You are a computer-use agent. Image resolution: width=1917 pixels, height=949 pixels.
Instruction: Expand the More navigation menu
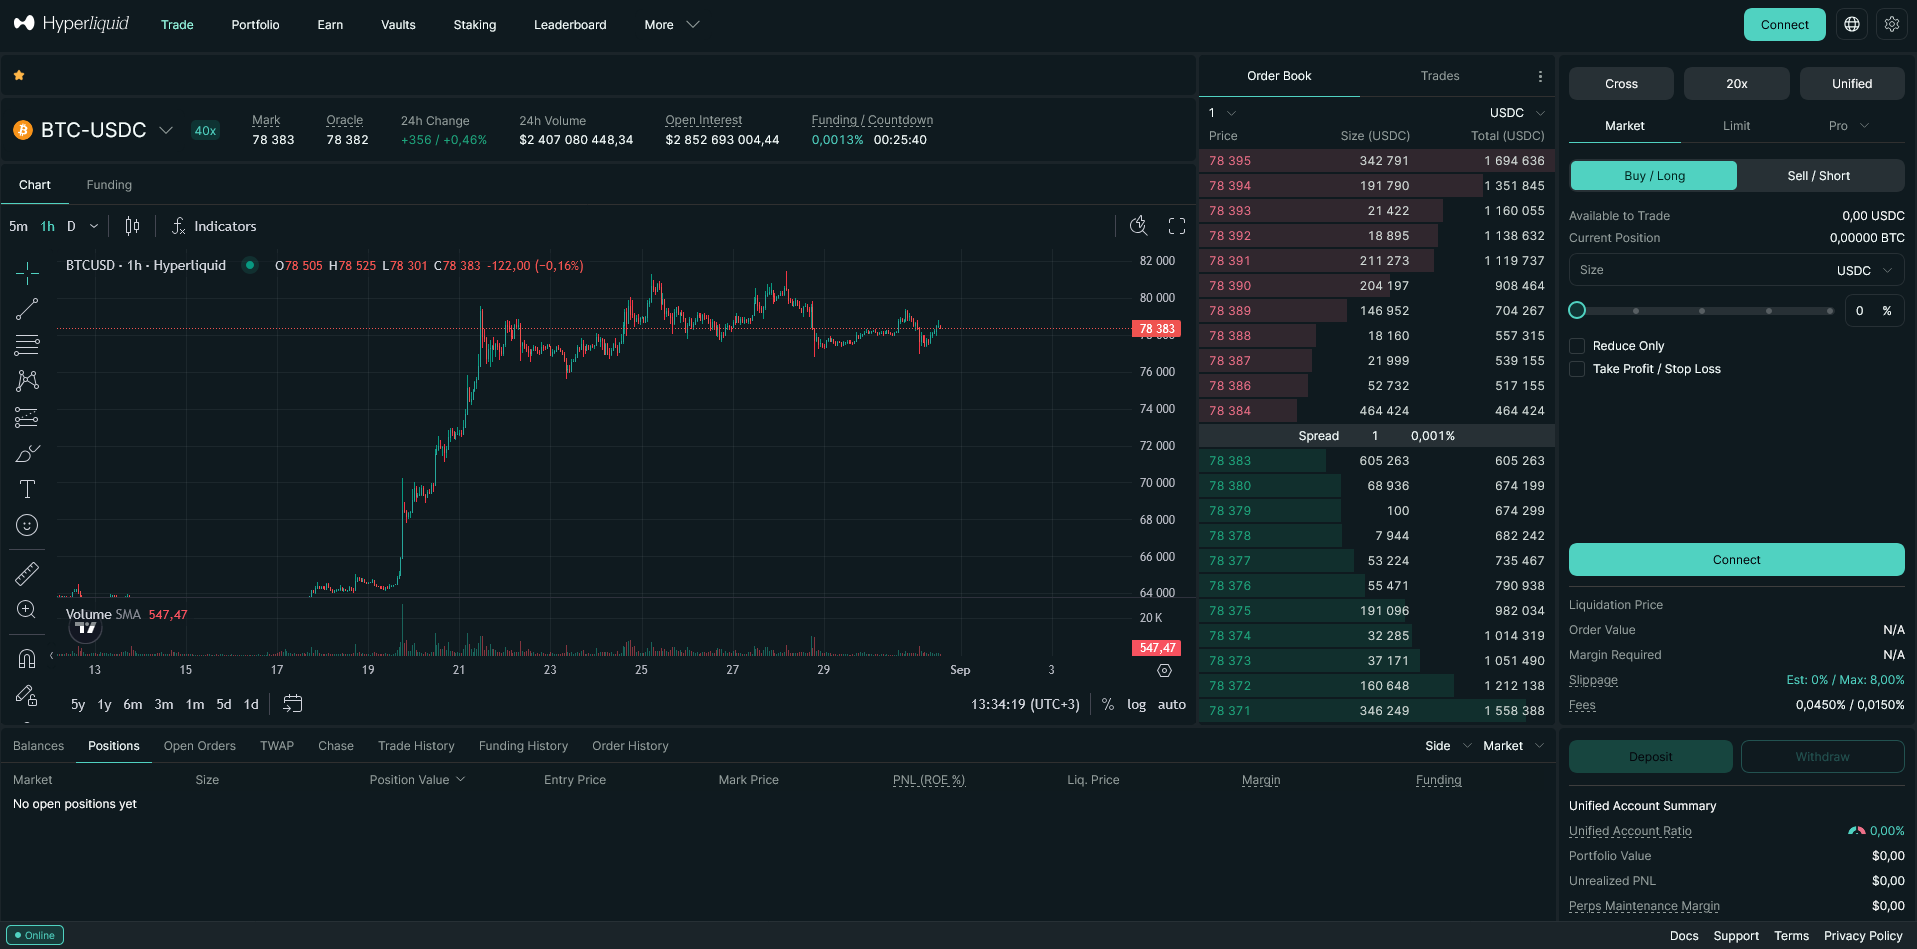pos(671,24)
